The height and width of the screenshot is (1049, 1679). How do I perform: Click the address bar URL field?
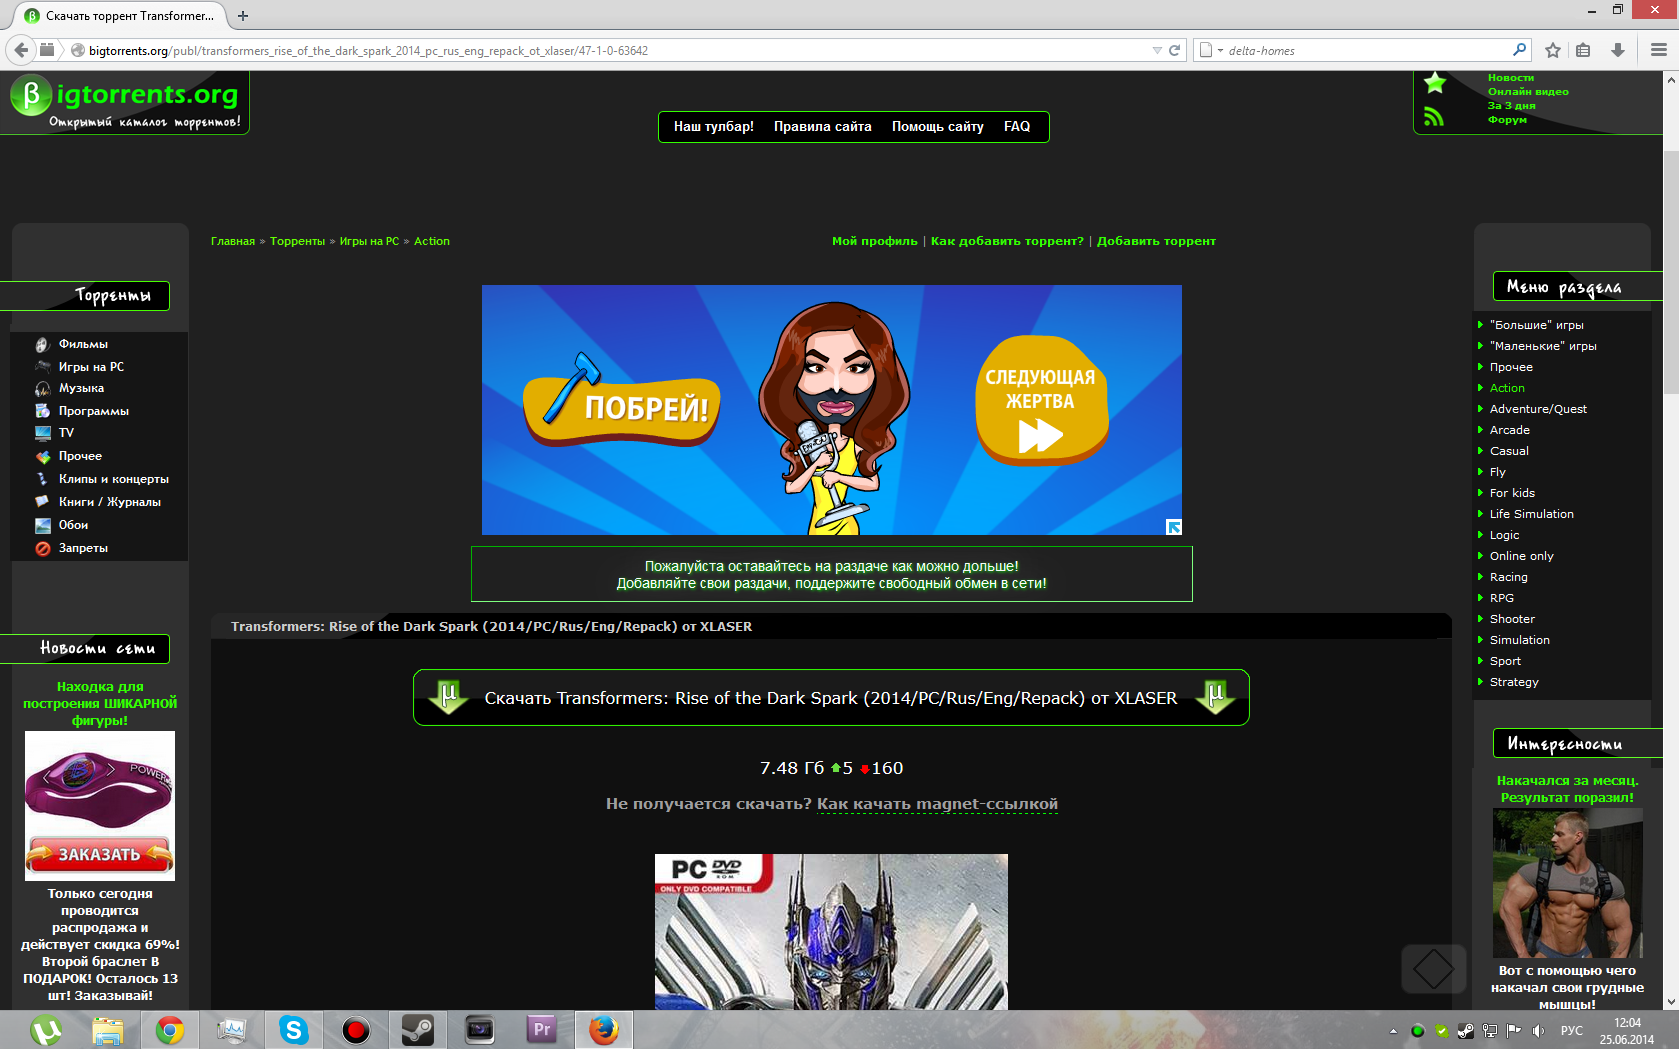(617, 50)
